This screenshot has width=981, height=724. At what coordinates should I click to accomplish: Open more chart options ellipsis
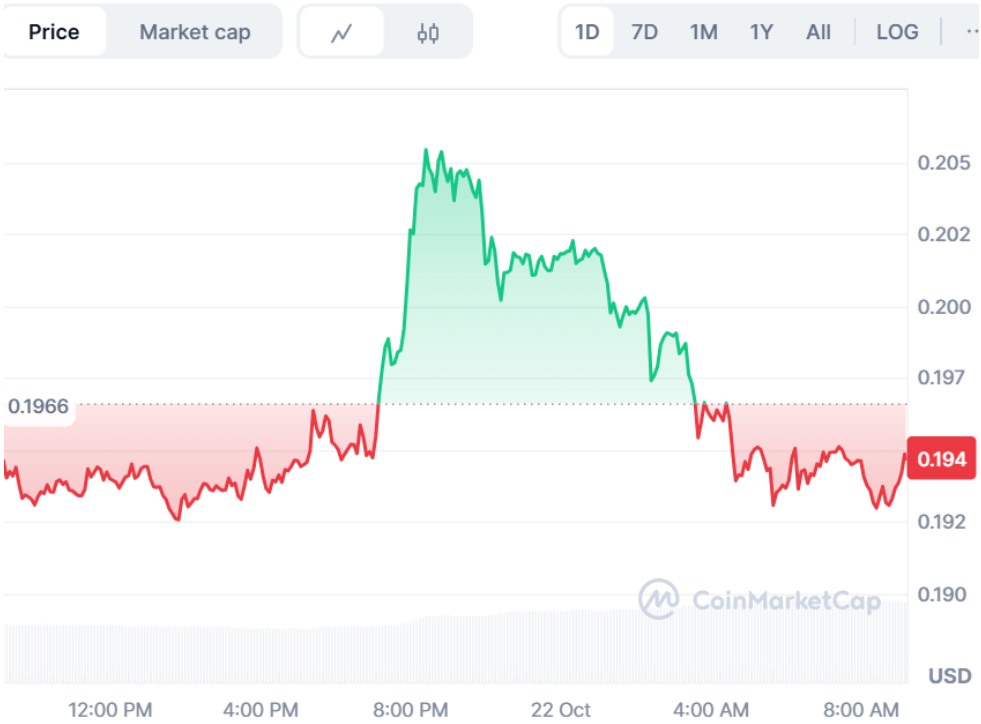click(x=971, y=32)
